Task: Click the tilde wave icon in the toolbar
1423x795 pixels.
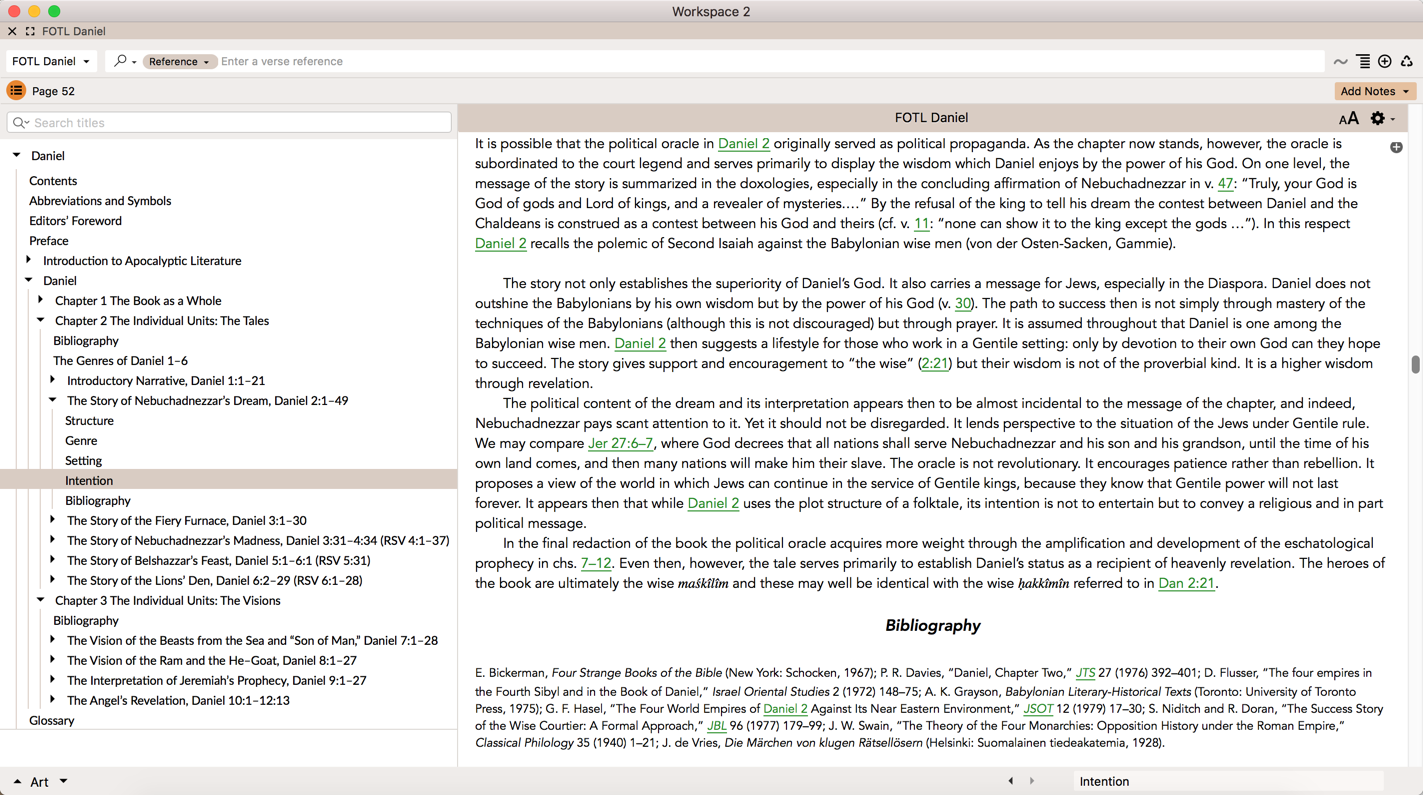Action: pos(1340,62)
